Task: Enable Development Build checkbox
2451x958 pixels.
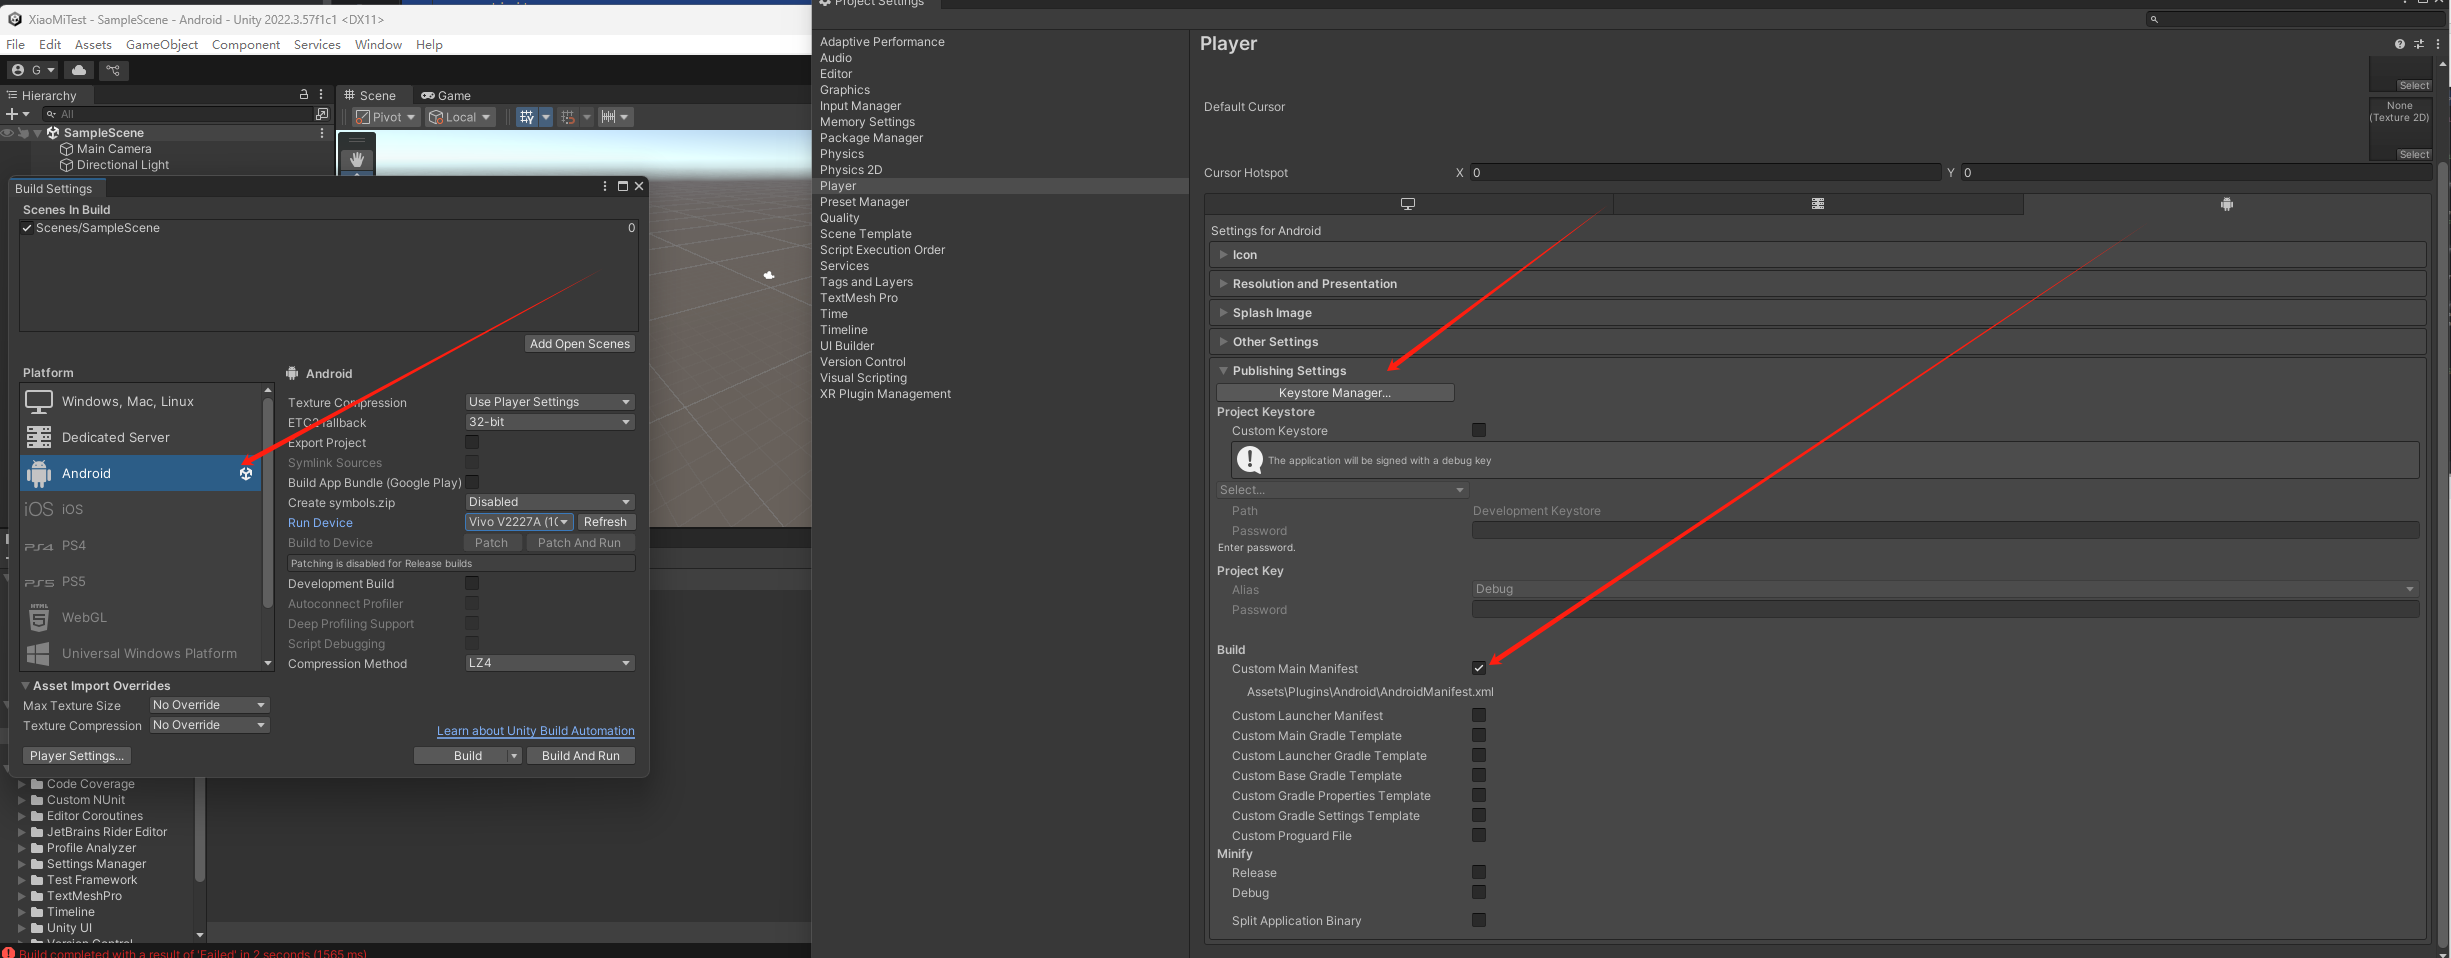Action: click(472, 583)
